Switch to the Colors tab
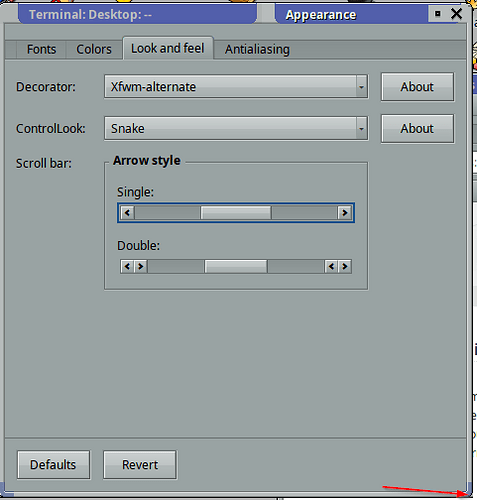Viewport: 477px width, 500px height. [x=94, y=49]
